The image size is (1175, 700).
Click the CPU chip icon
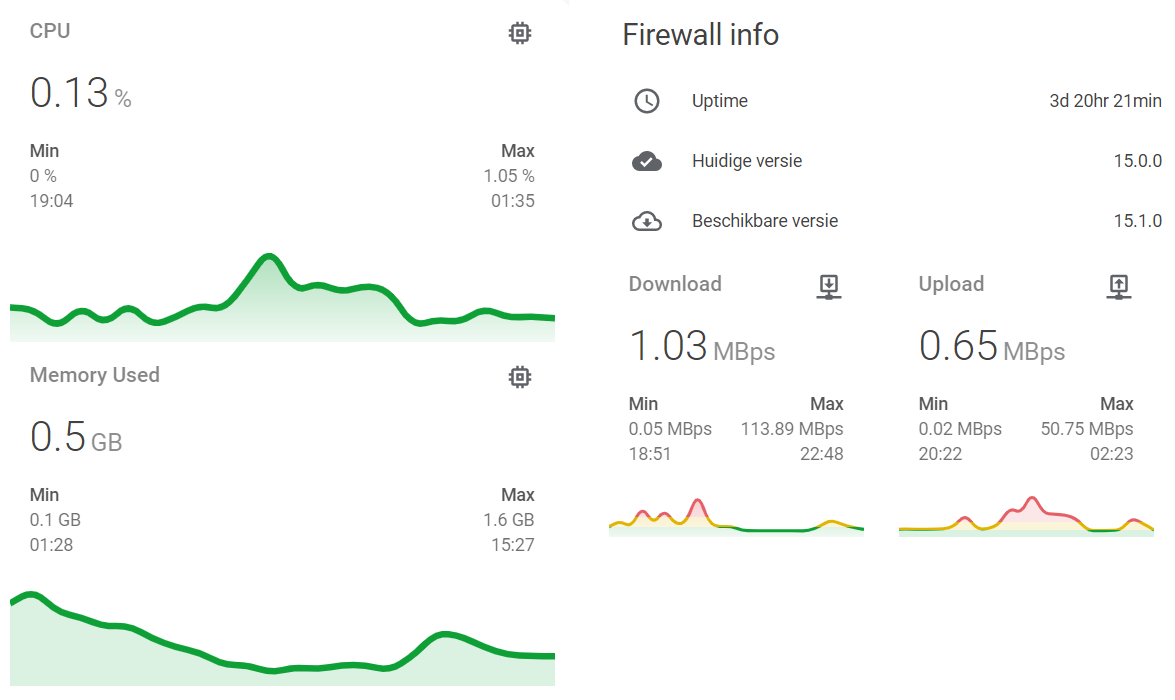(519, 33)
